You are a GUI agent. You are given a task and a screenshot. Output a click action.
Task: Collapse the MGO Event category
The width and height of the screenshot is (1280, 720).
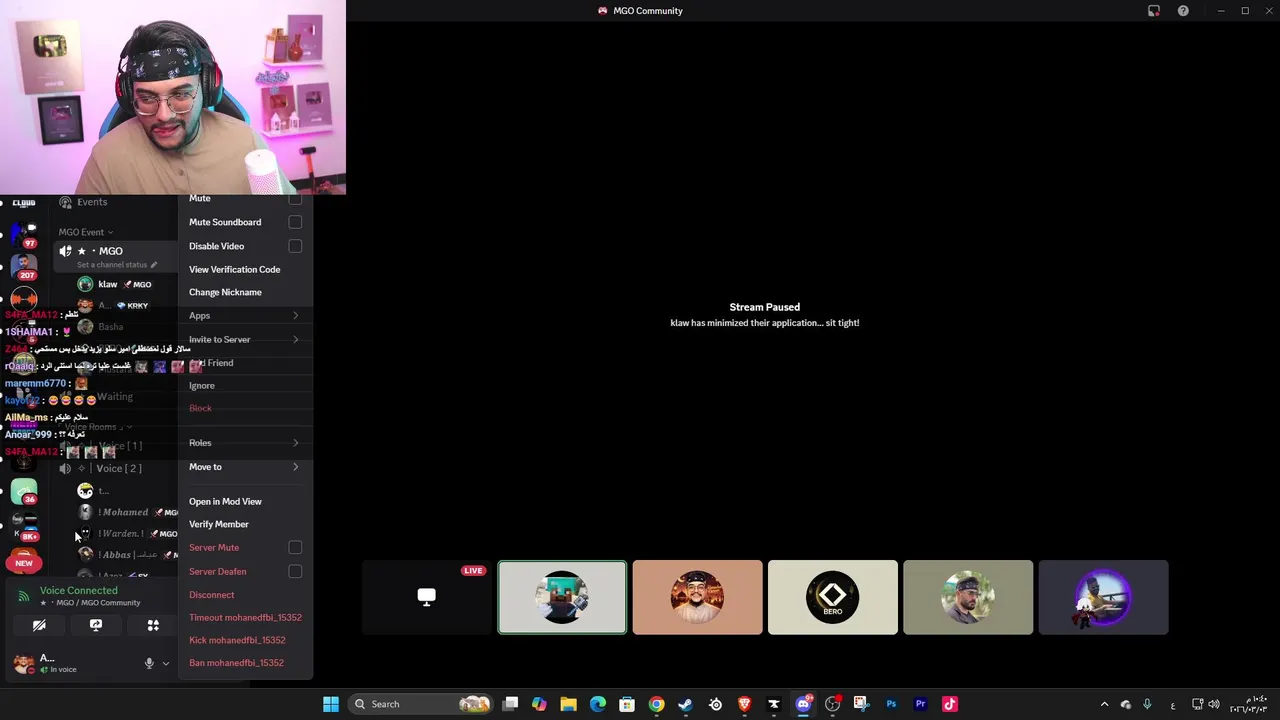point(85,232)
